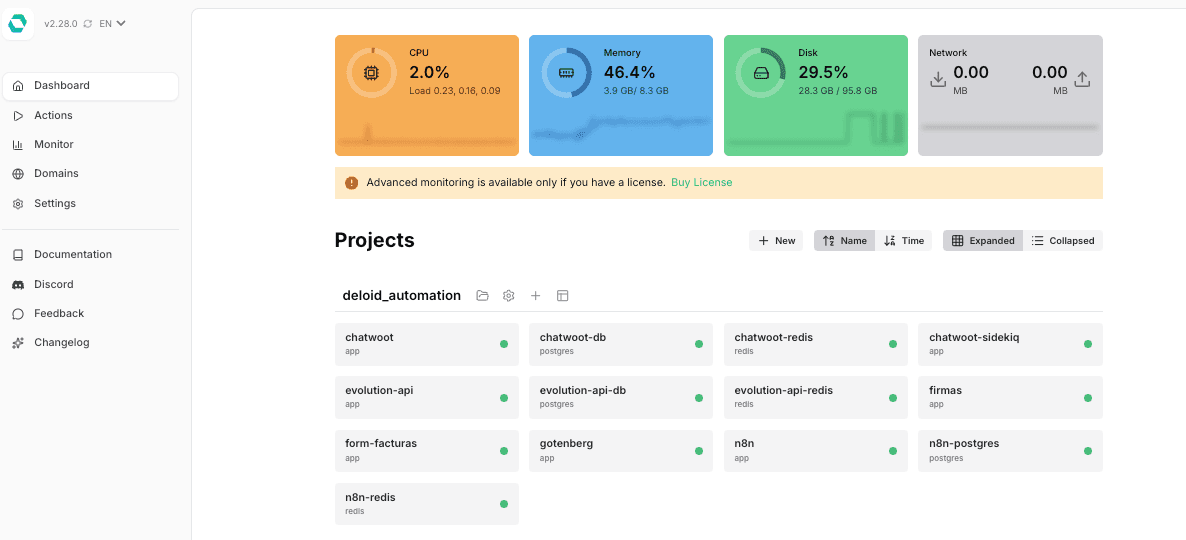Open the Documentation link
Screen dimensions: 1186x540
click(x=91, y=255)
